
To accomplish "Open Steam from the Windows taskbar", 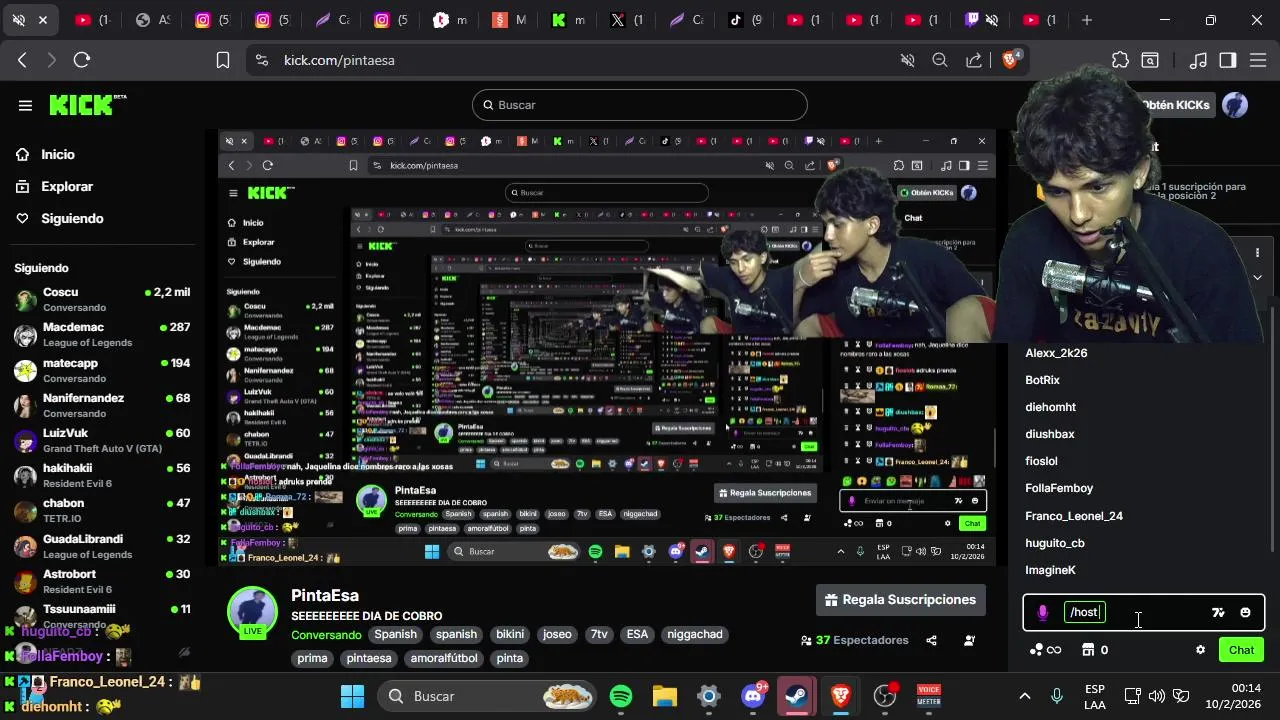I will point(797,696).
